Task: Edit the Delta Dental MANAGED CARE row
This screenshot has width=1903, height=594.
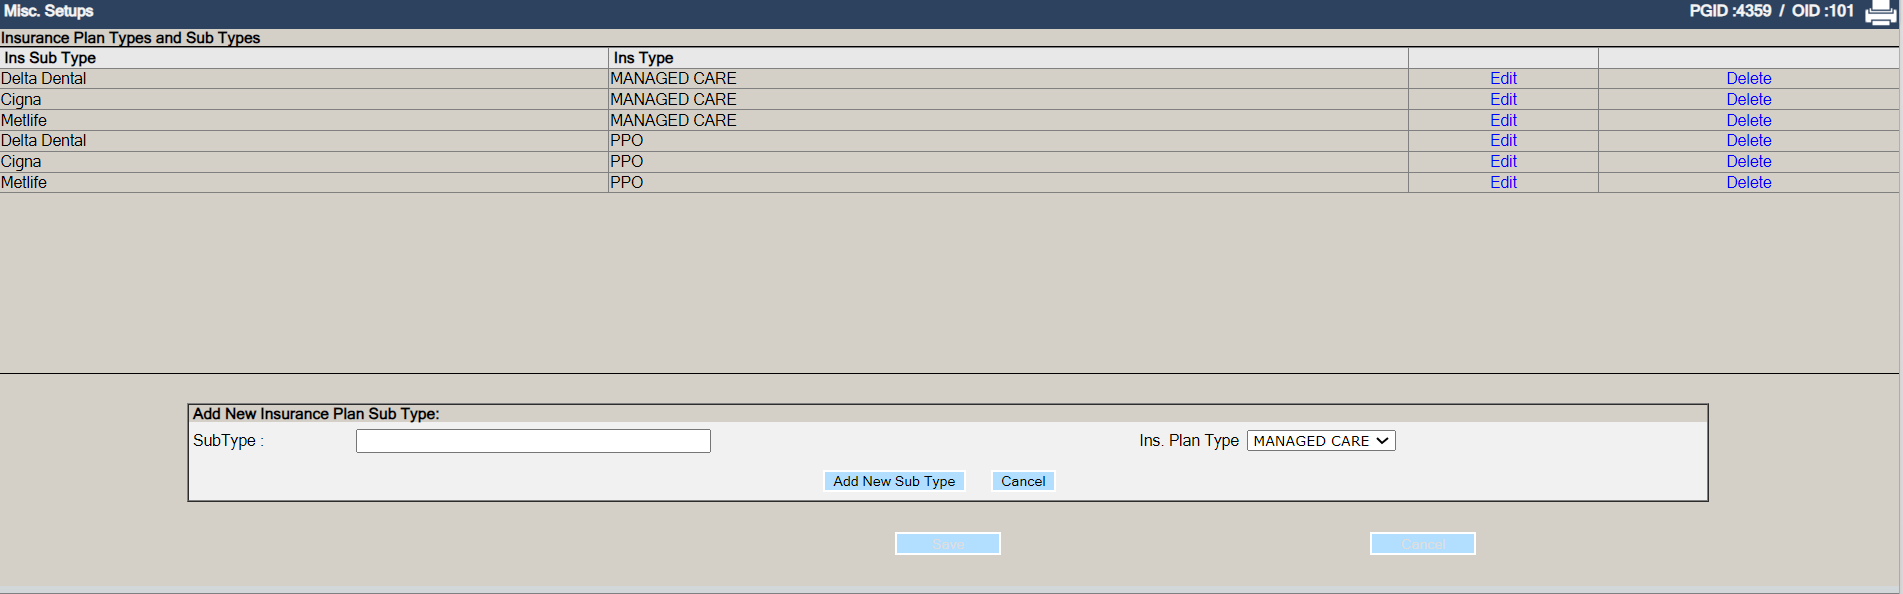Action: tap(1503, 78)
